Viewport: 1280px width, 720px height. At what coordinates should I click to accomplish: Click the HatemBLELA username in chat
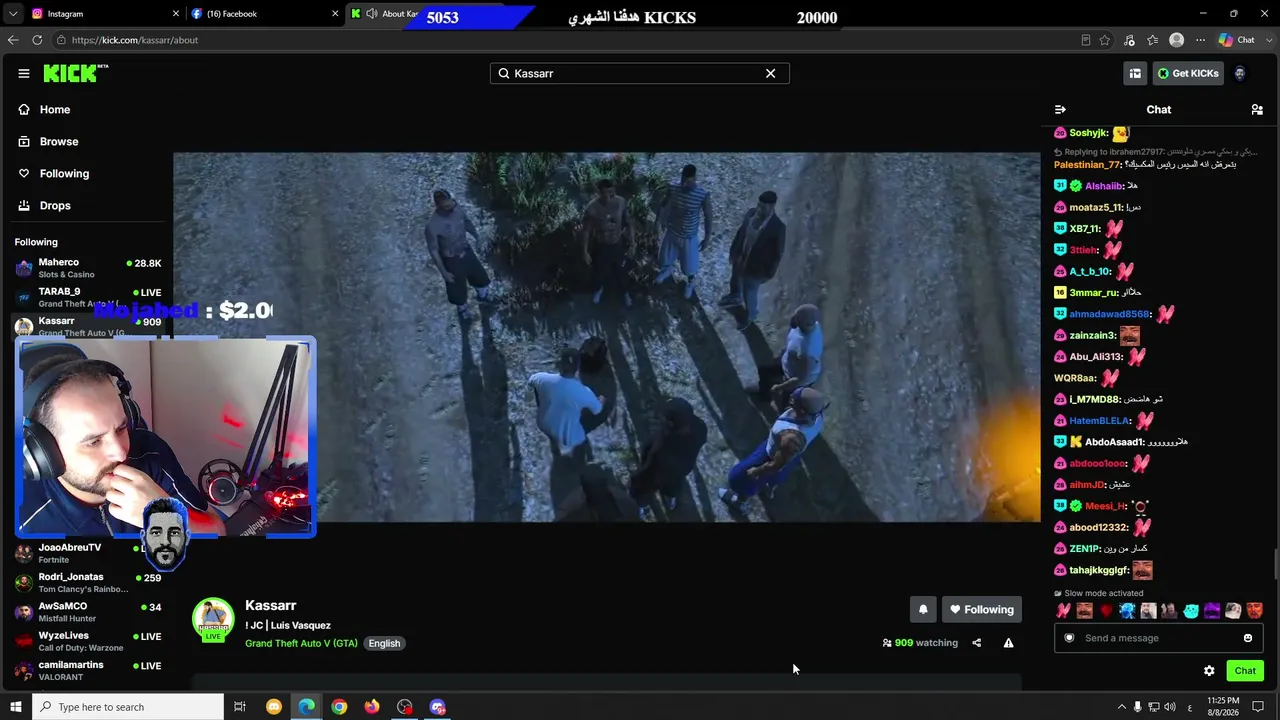1100,421
